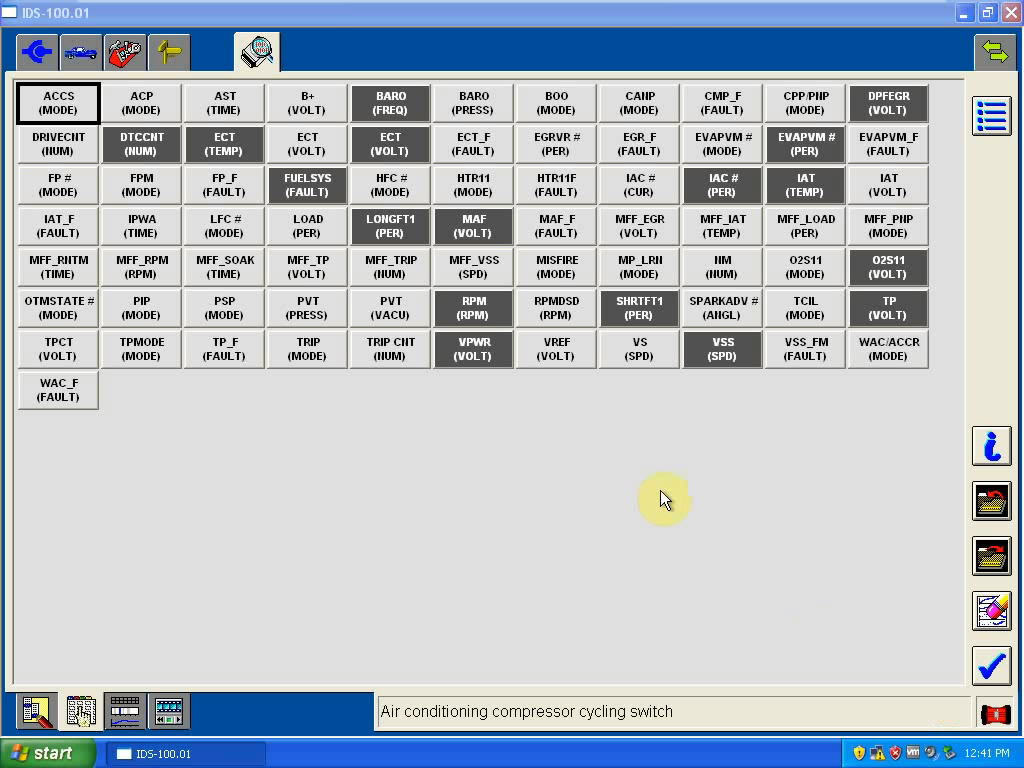The width and height of the screenshot is (1024, 768).
Task: Deselect the EVAPVM # (PER) parameter
Action: 805,144
